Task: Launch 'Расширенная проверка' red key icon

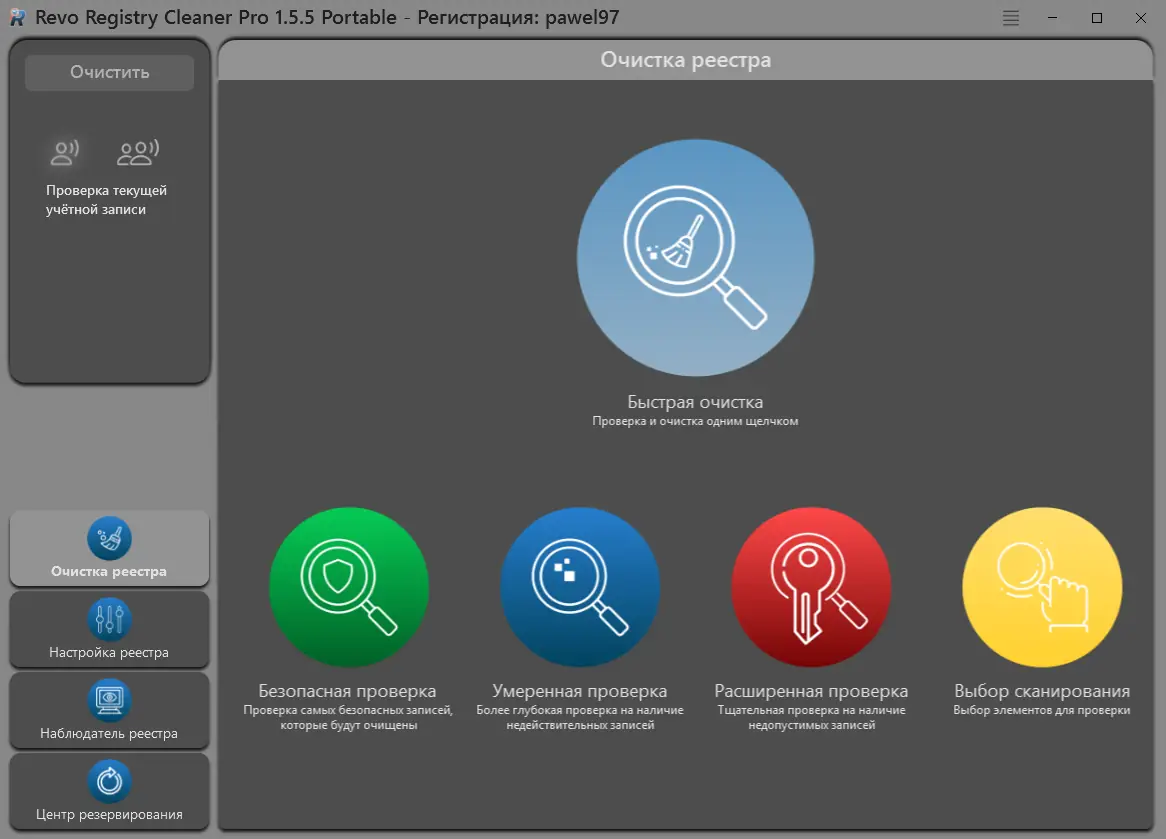Action: [x=811, y=587]
